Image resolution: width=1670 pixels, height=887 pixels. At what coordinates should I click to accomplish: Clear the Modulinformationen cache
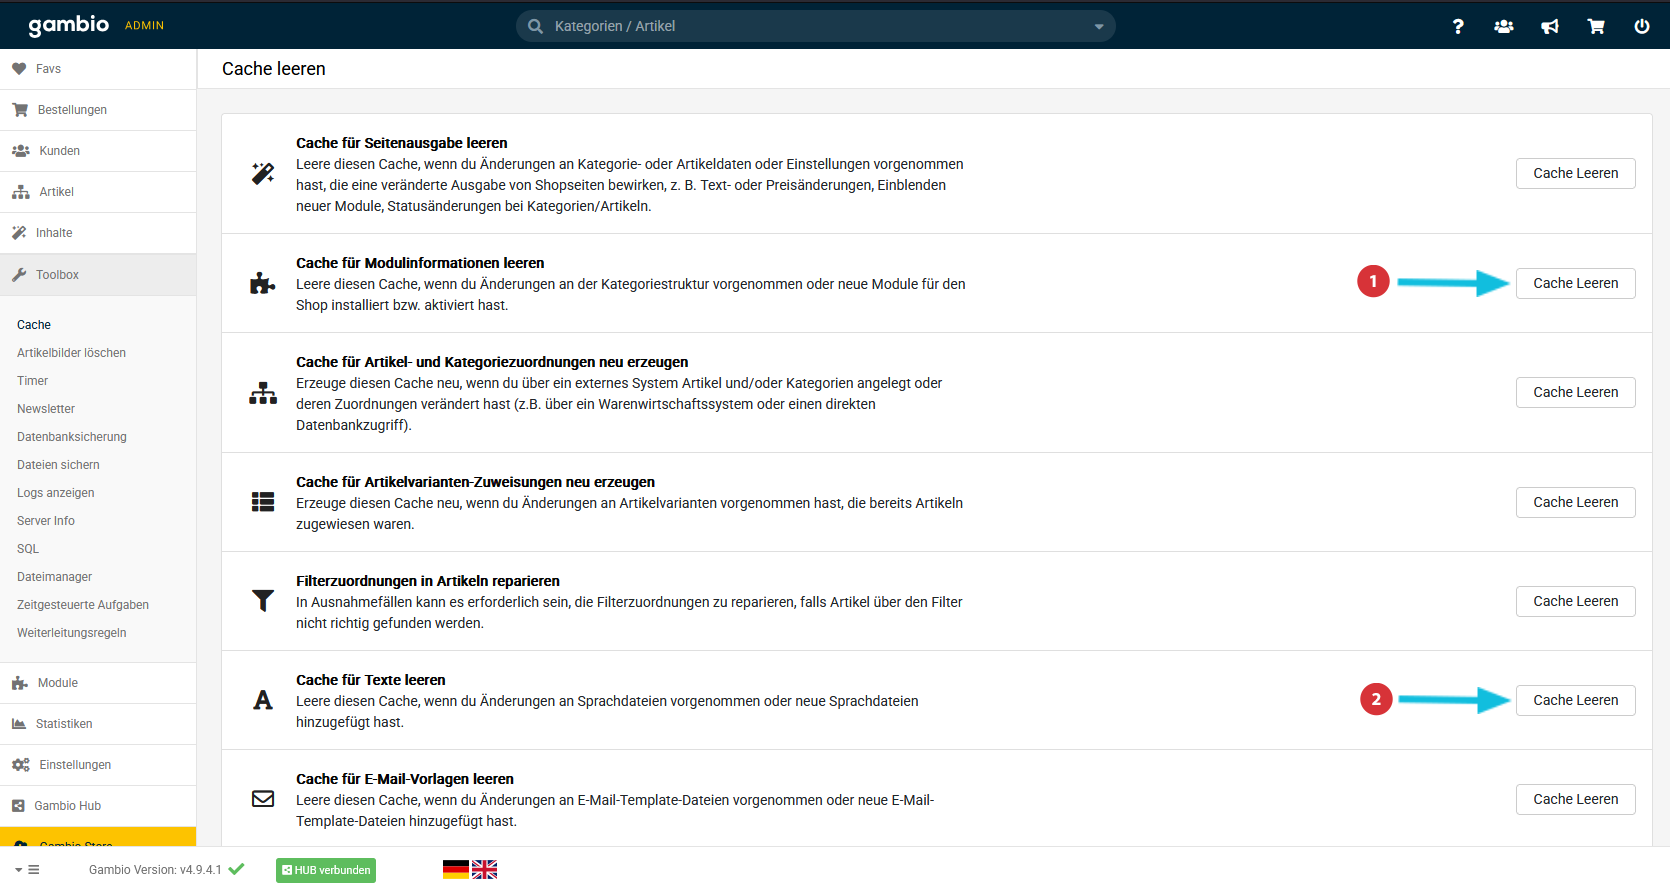pyautogui.click(x=1575, y=283)
